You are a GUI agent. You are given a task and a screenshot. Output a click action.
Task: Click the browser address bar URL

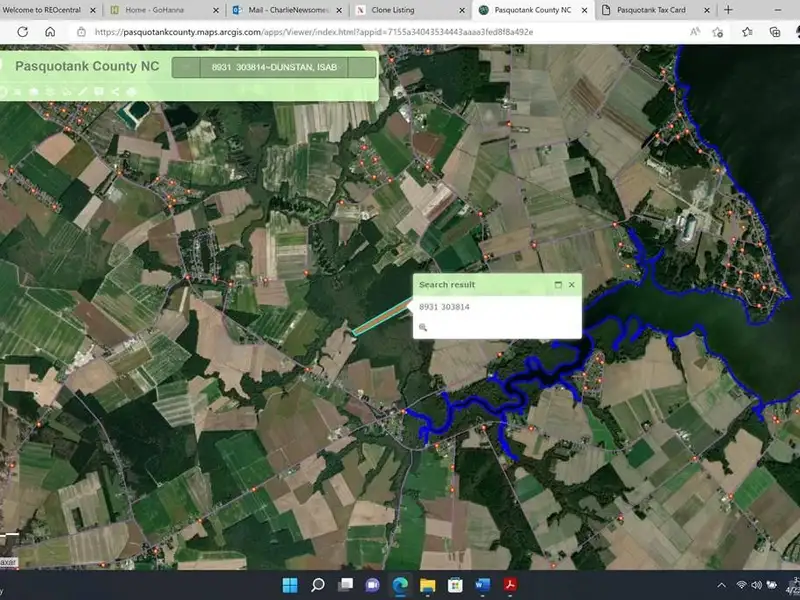350,32
